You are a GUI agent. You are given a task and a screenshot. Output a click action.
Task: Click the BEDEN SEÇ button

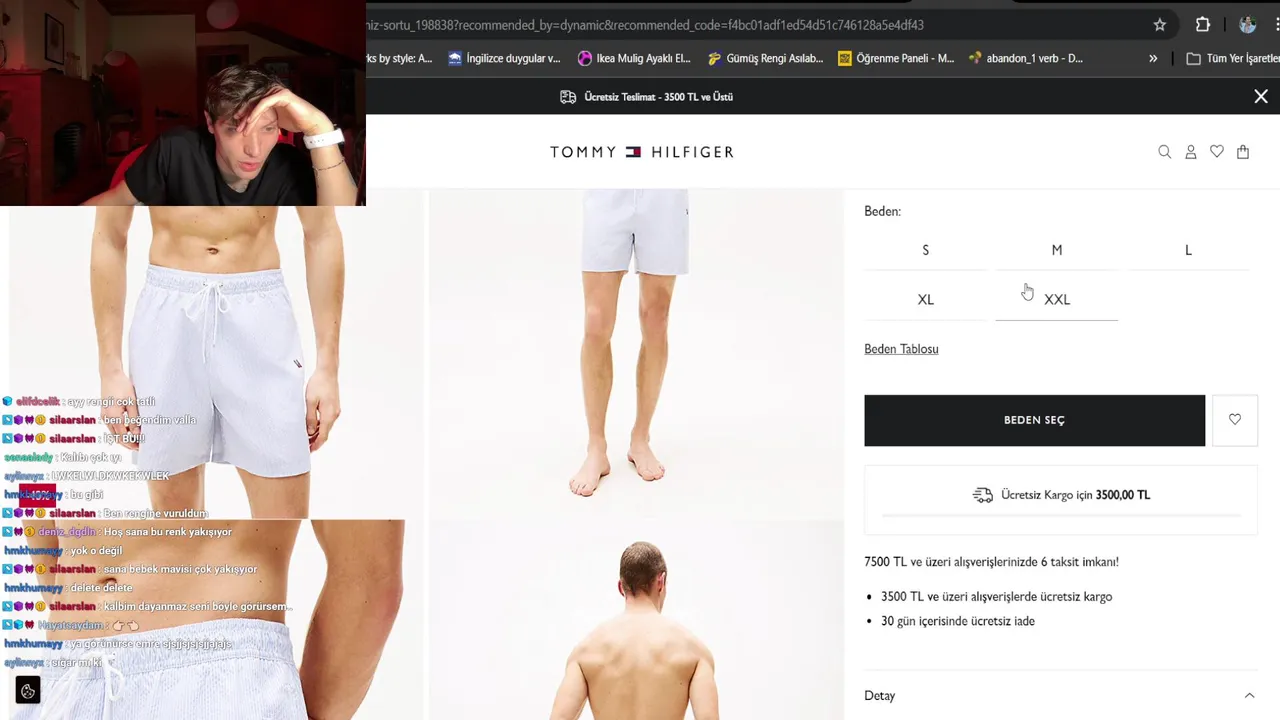point(1035,420)
